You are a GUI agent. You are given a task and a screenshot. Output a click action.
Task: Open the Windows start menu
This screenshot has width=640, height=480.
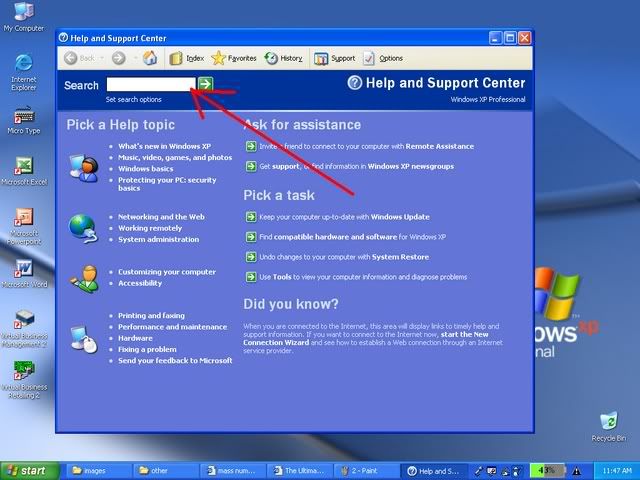29,471
